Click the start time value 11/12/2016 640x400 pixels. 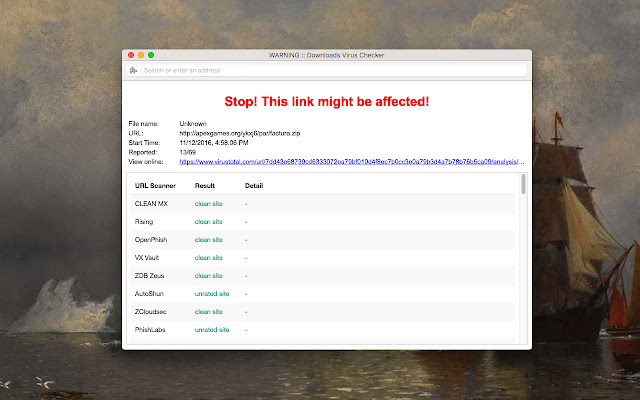coord(214,142)
